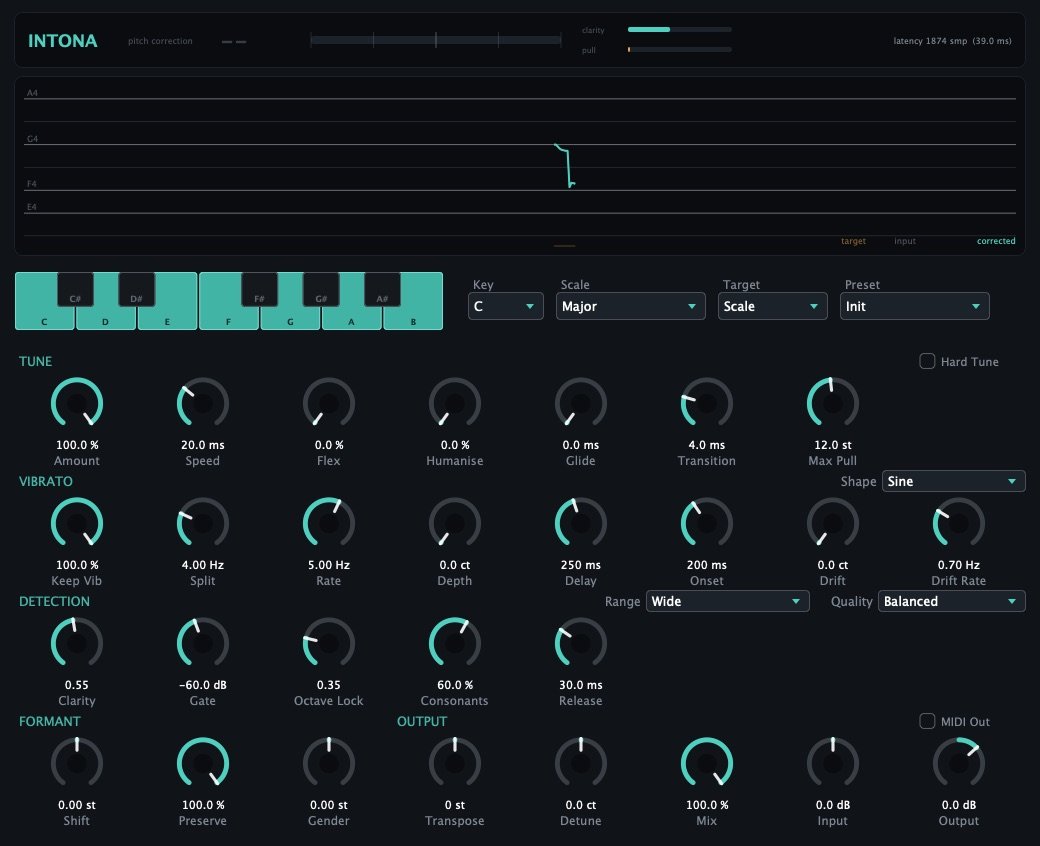Click the Tune Amount knob
The image size is (1040, 846).
pyautogui.click(x=77, y=402)
